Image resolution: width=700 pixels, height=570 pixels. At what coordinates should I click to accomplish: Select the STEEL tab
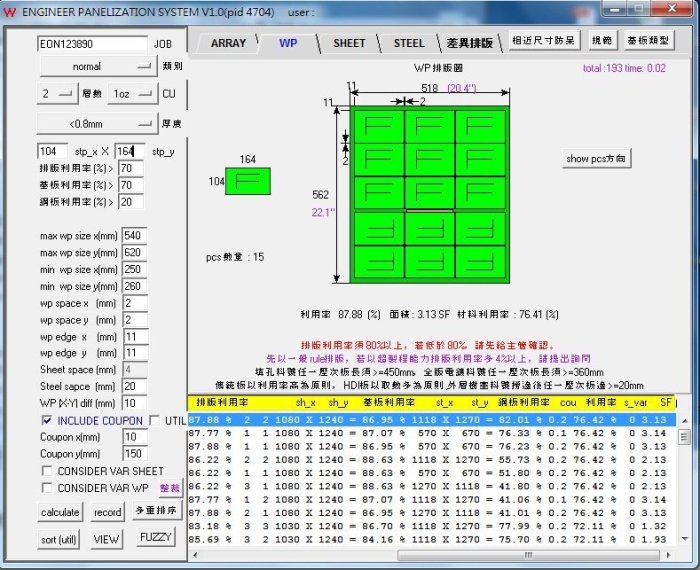(x=409, y=43)
